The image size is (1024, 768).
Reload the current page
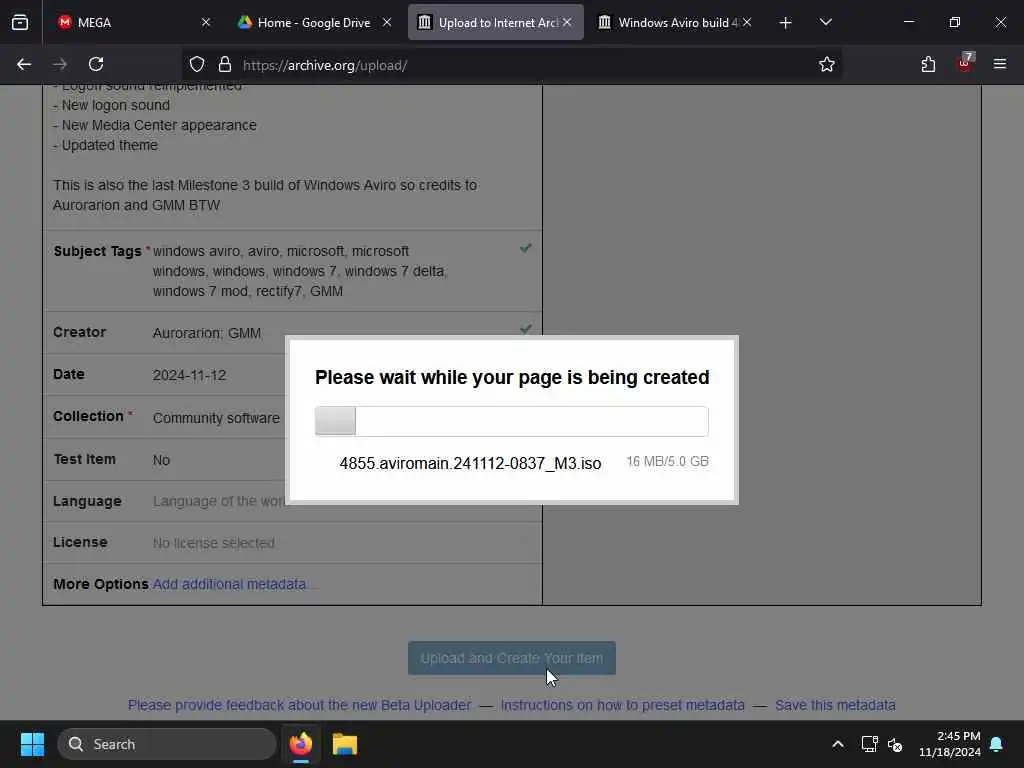pyautogui.click(x=96, y=64)
